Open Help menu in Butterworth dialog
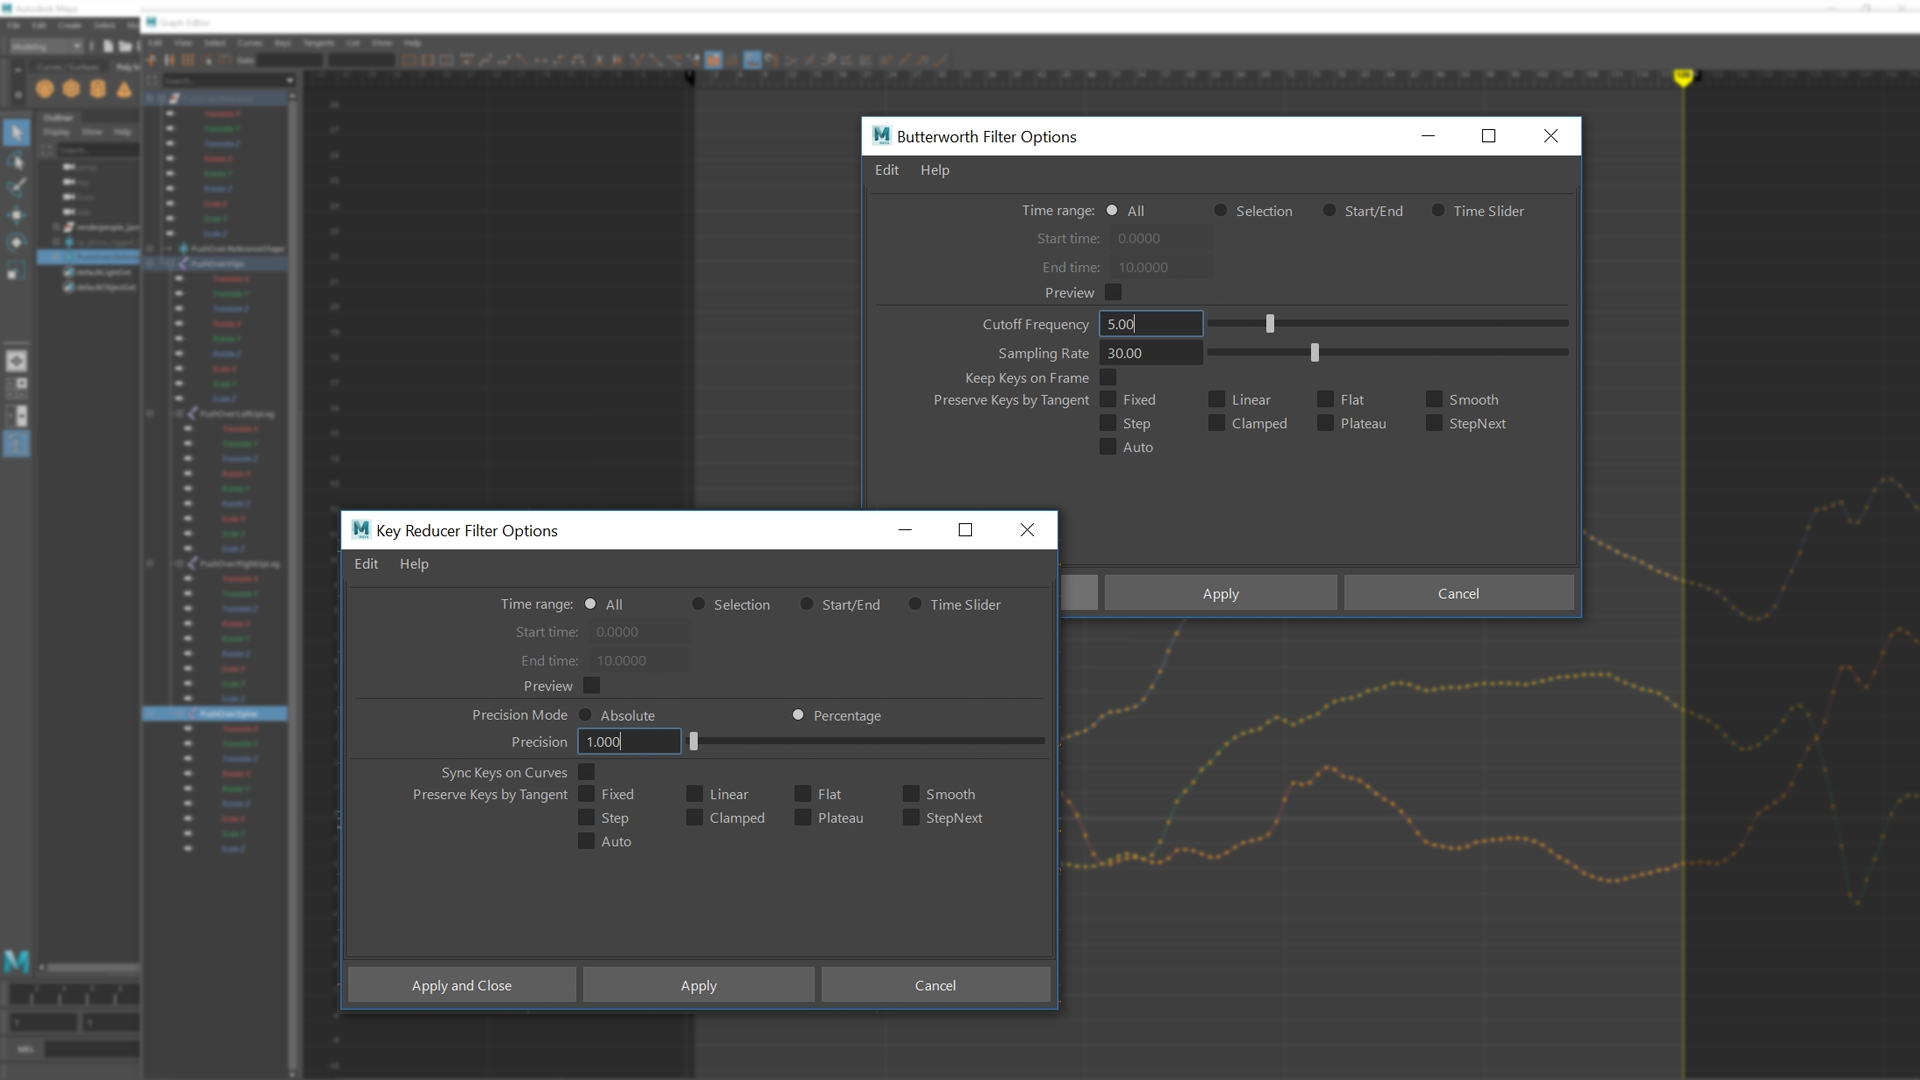Screen dimensions: 1920x1080 (x=934, y=170)
